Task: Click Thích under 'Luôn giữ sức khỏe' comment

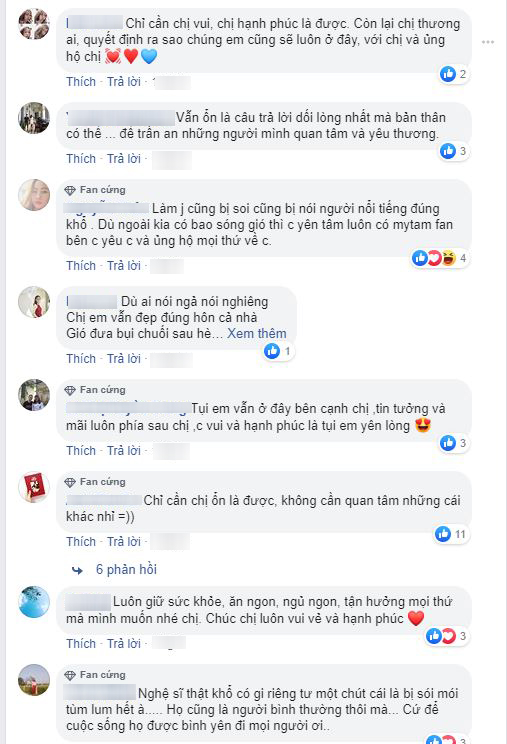Action: tap(81, 643)
